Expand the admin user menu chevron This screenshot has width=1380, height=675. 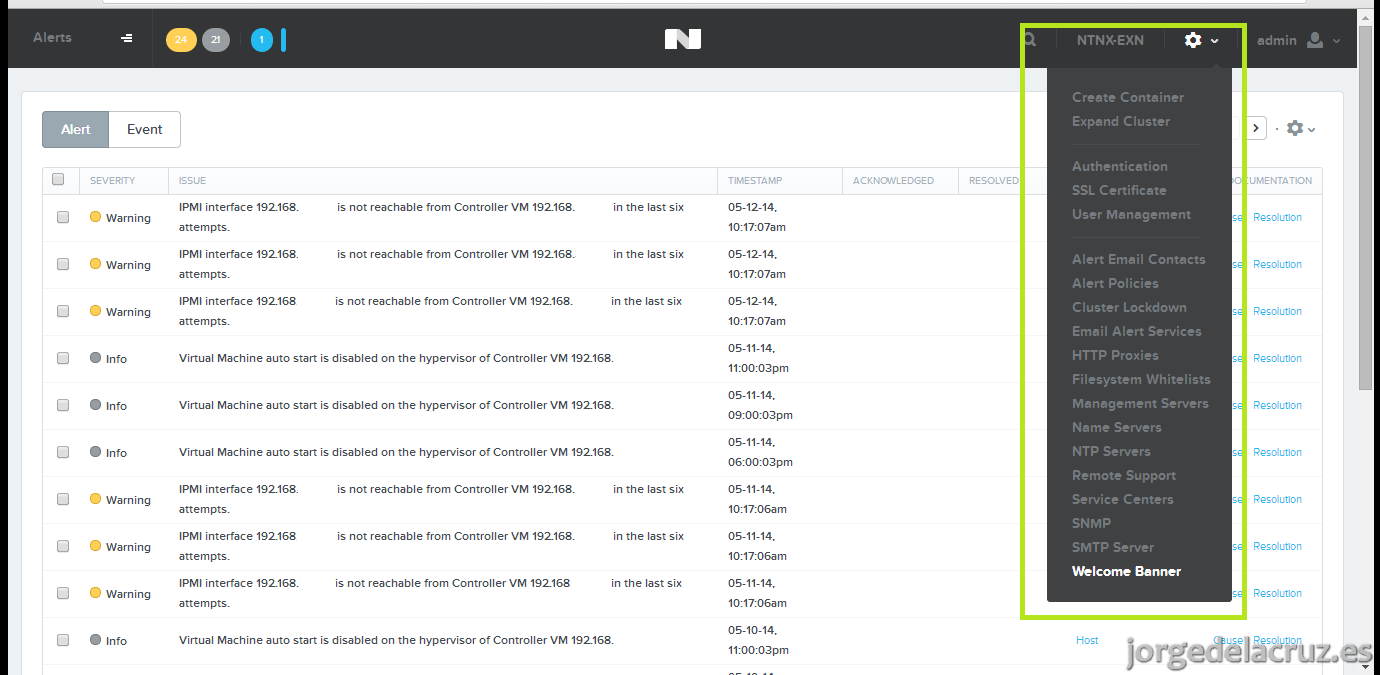(1337, 41)
